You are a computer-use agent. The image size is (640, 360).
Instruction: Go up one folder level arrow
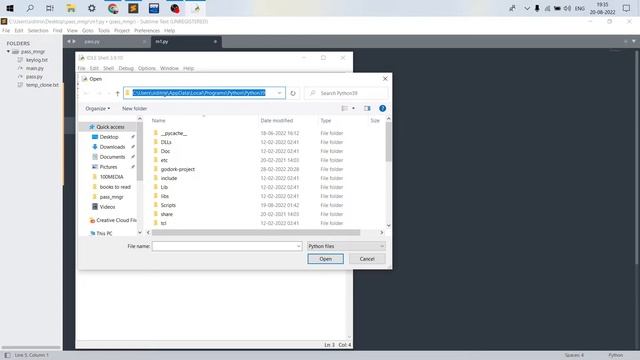(x=118, y=93)
